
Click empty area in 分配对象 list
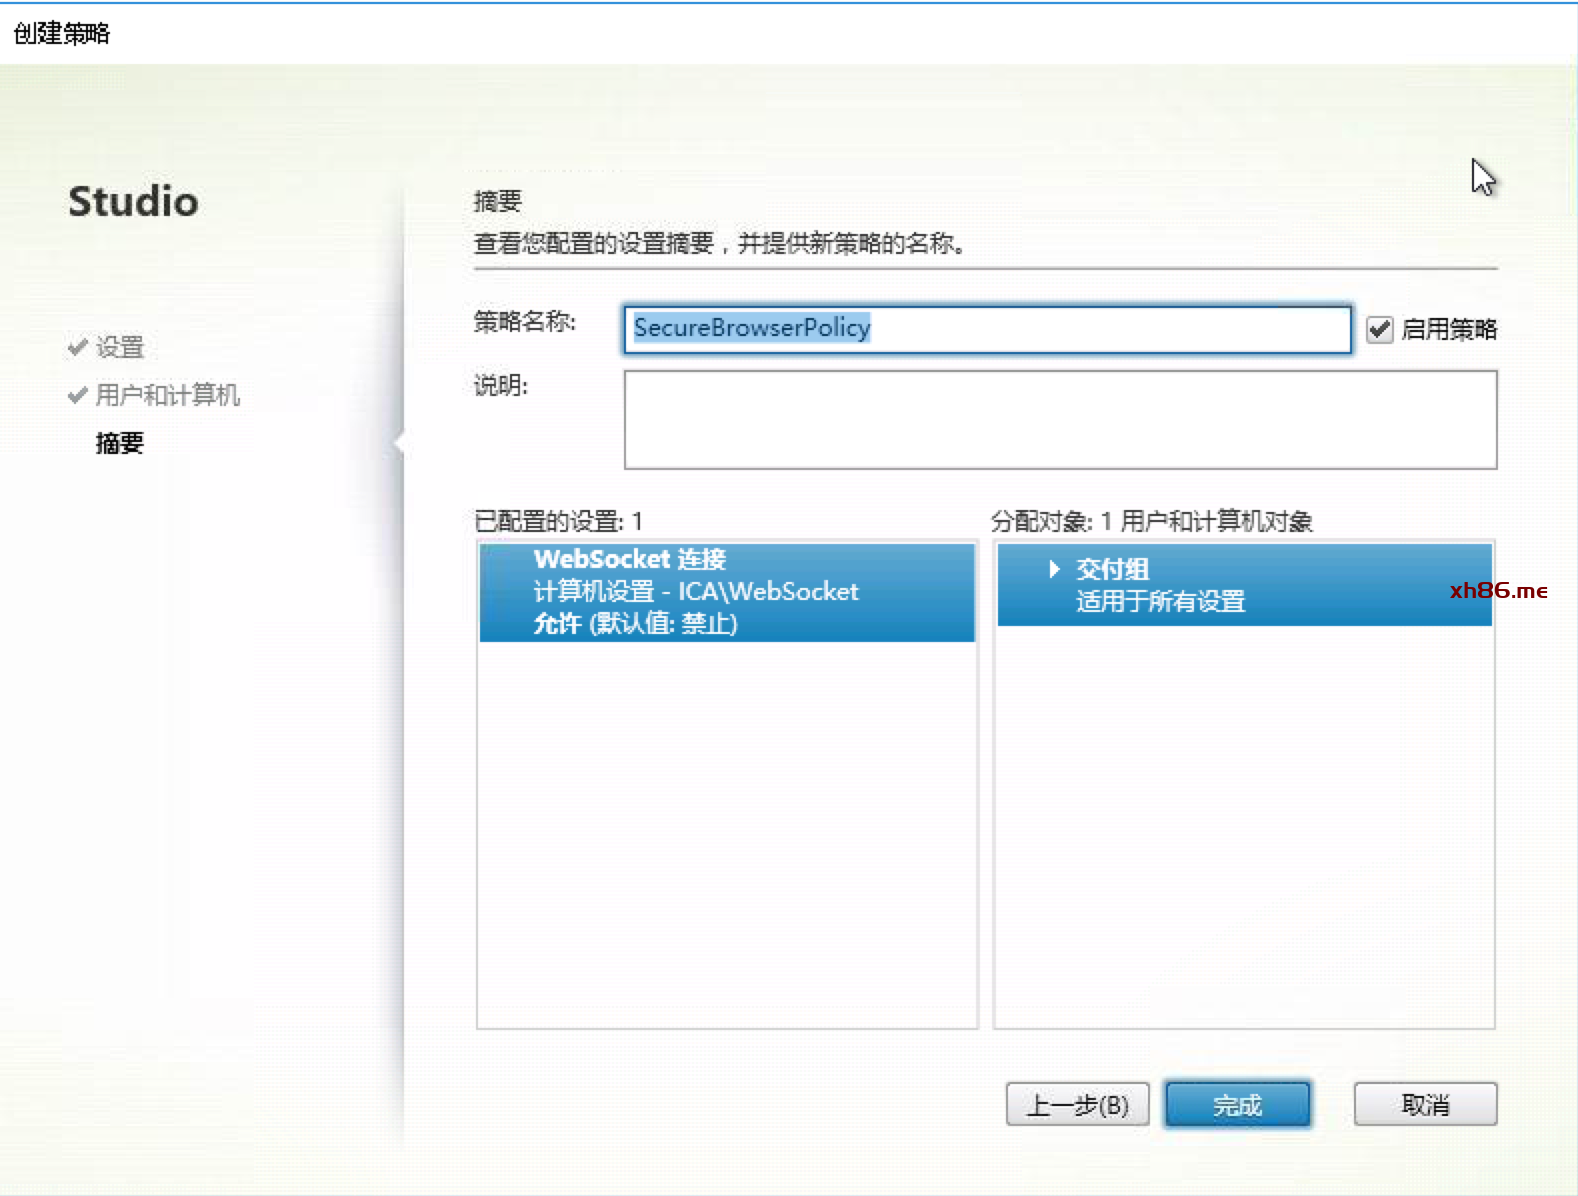(1243, 830)
